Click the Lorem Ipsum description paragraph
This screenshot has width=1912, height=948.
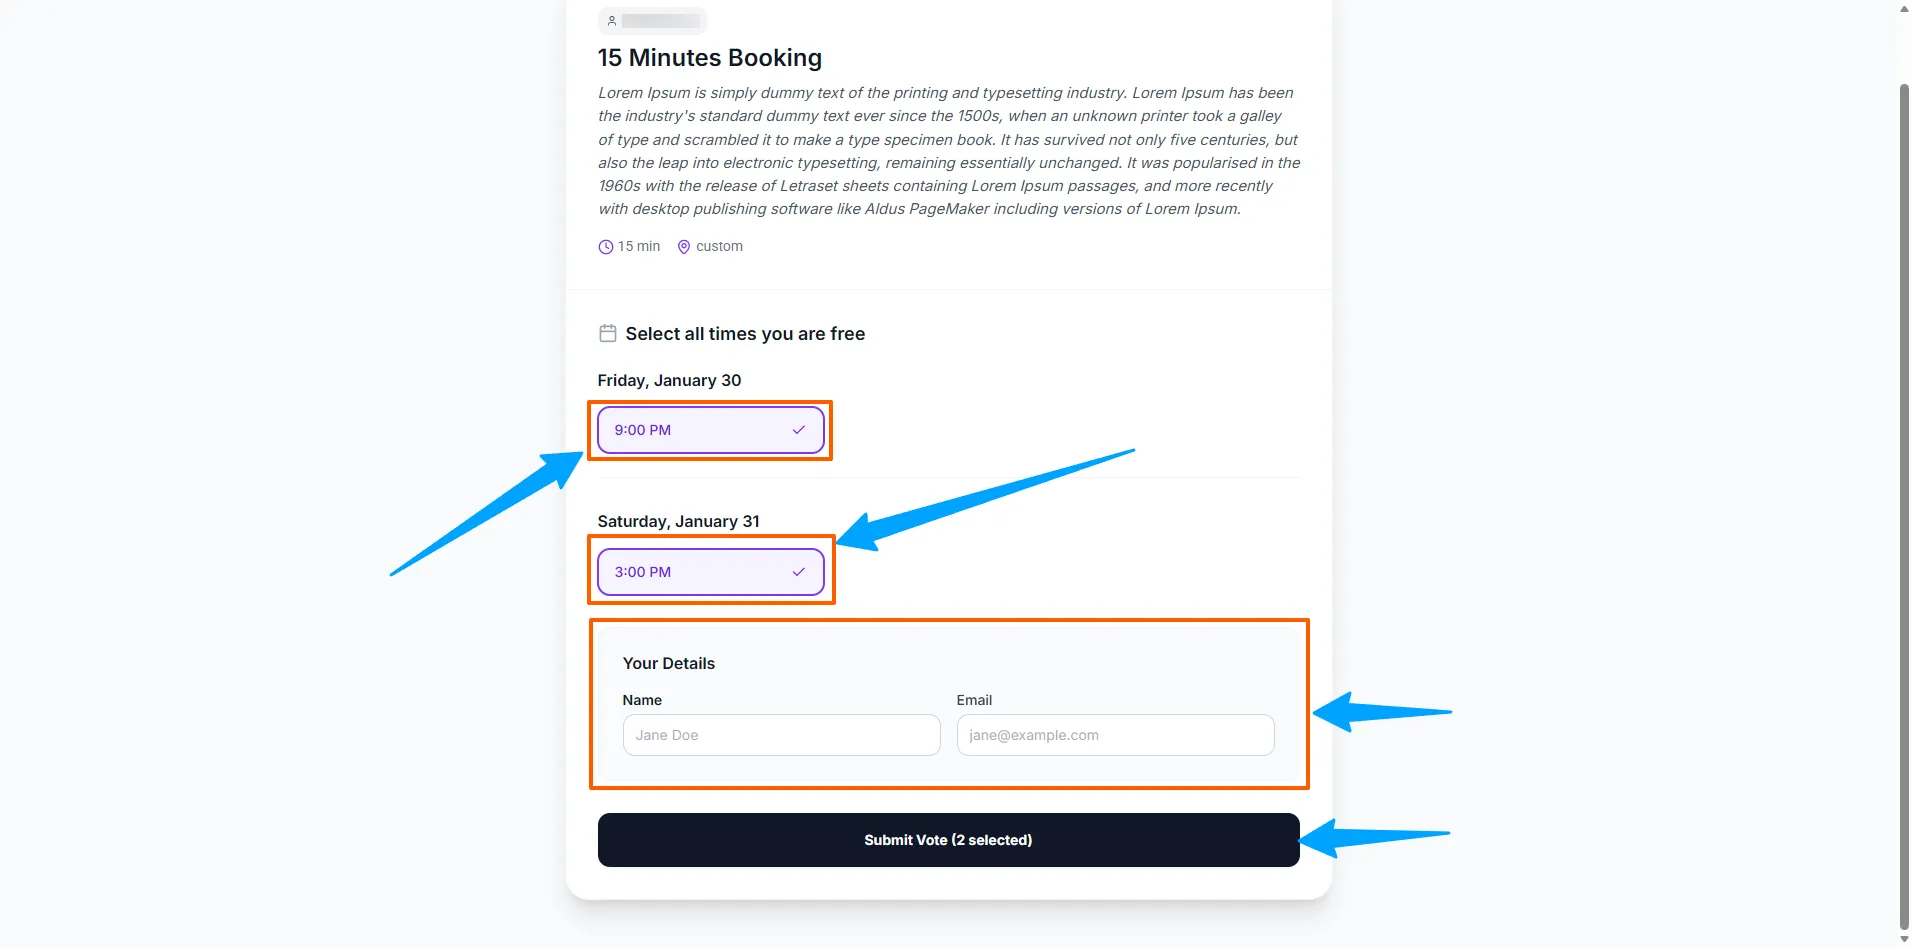[948, 151]
